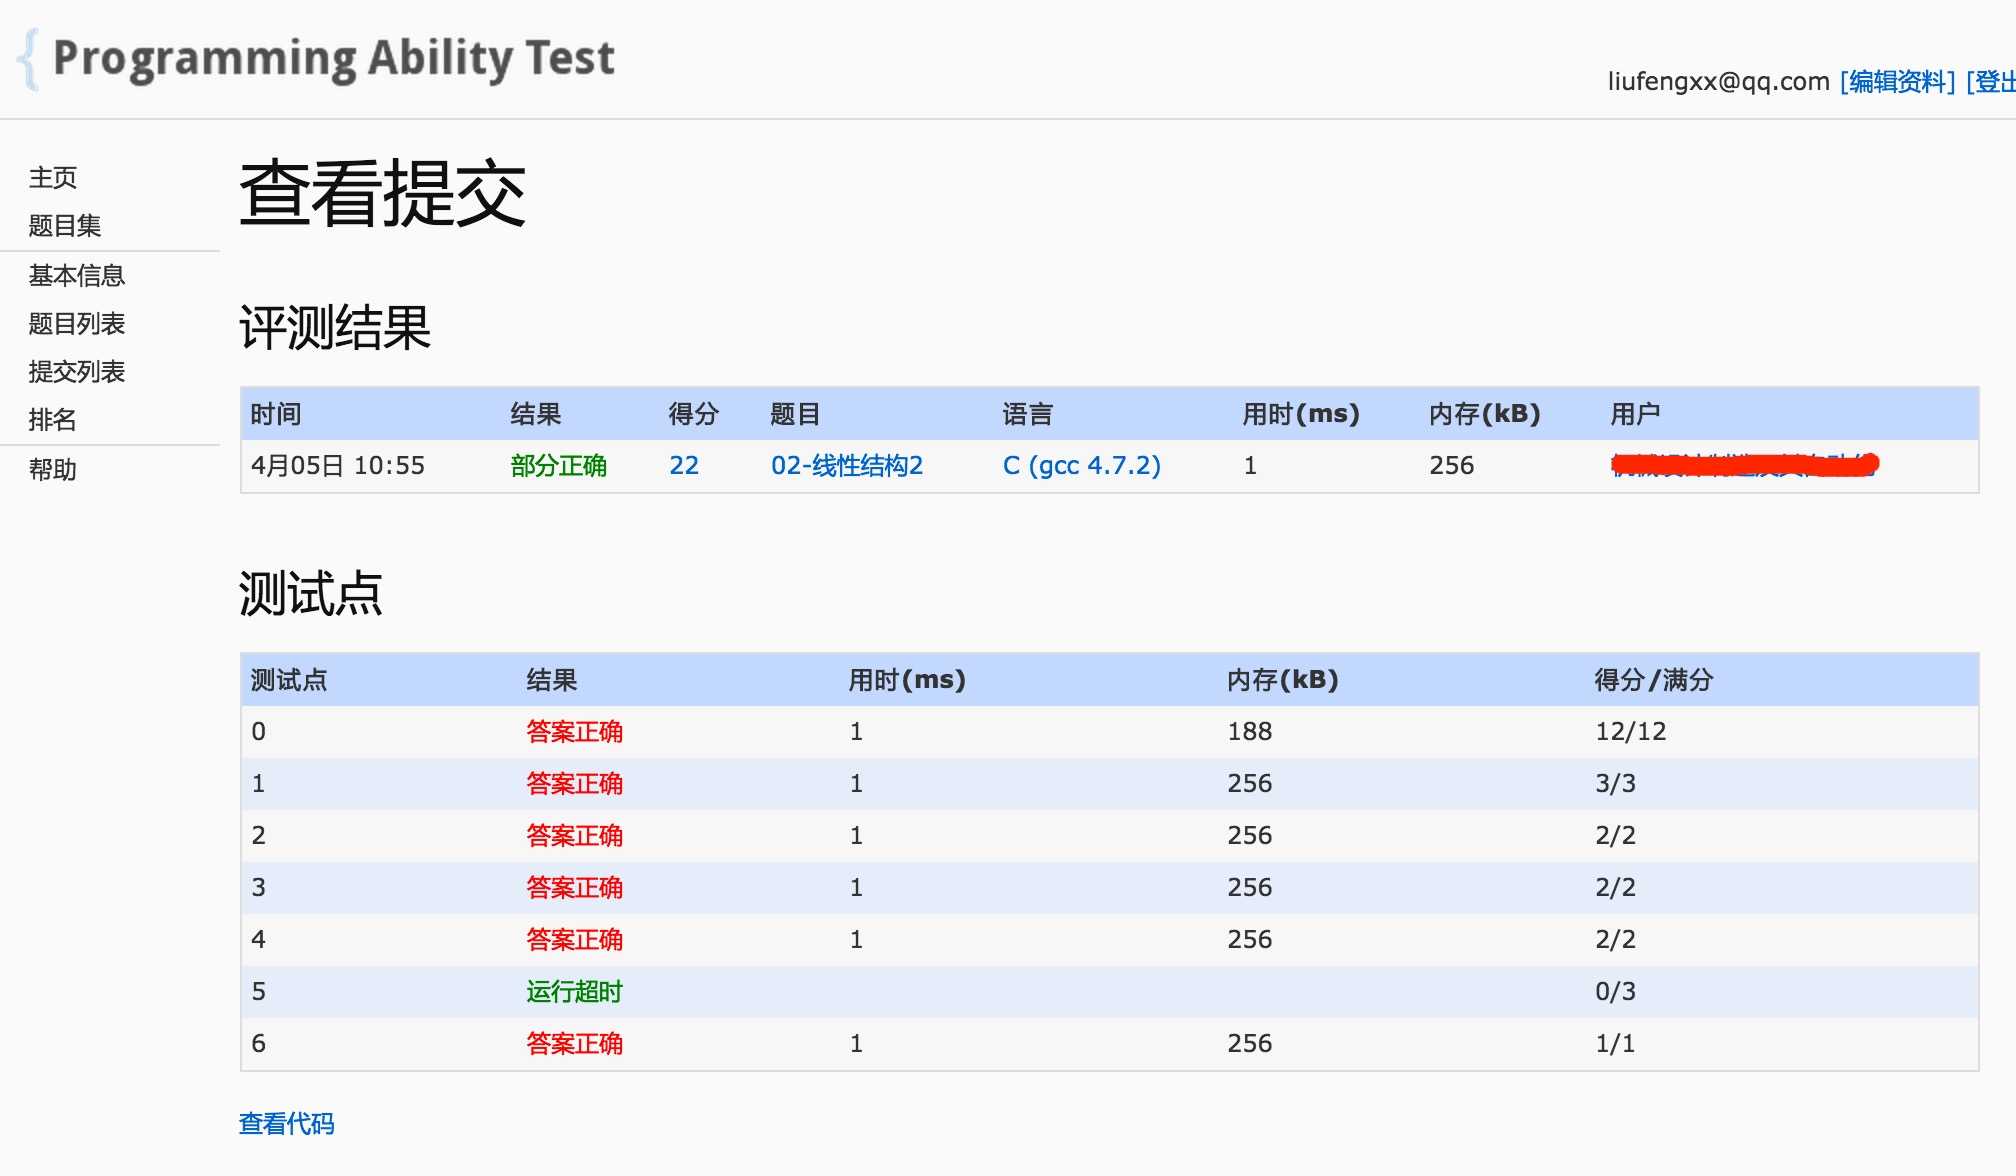The image size is (2016, 1176).
Task: Click the 0/3 score cell
Action: coord(1616,992)
